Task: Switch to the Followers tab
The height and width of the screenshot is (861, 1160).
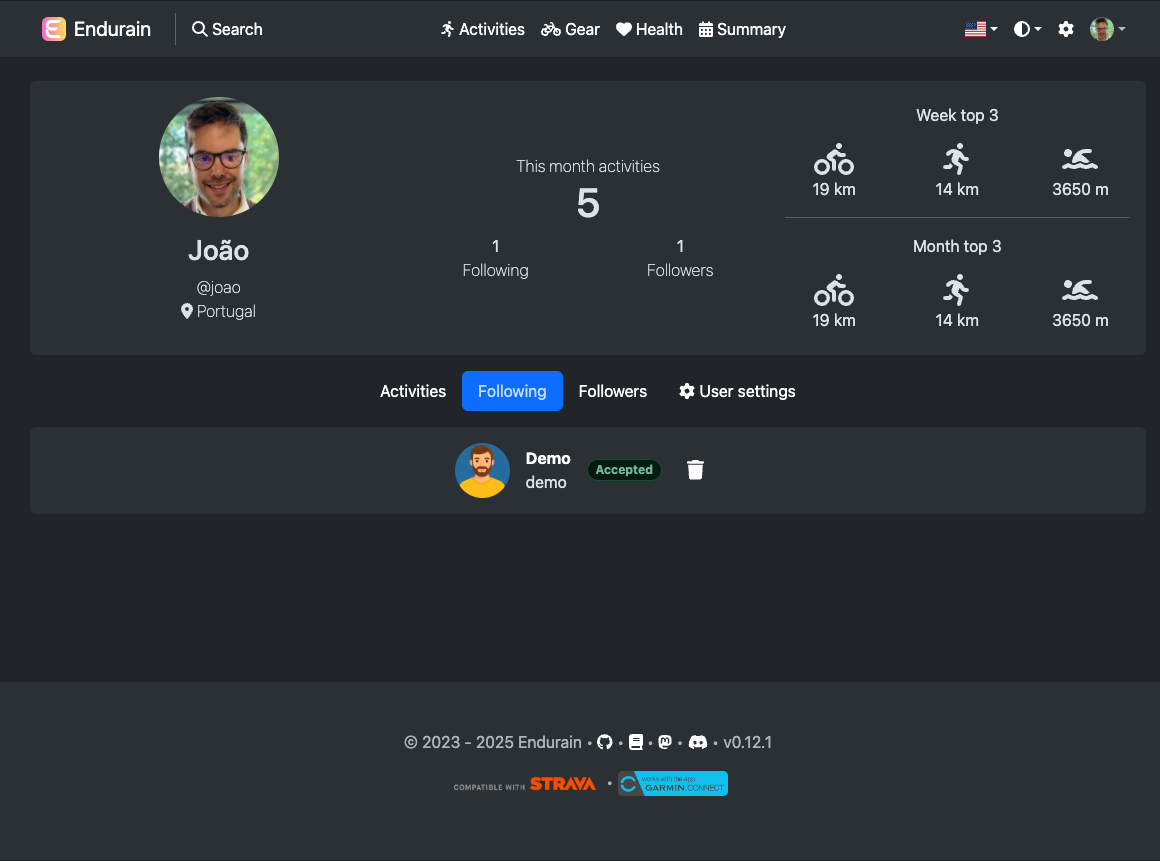Action: coord(613,391)
